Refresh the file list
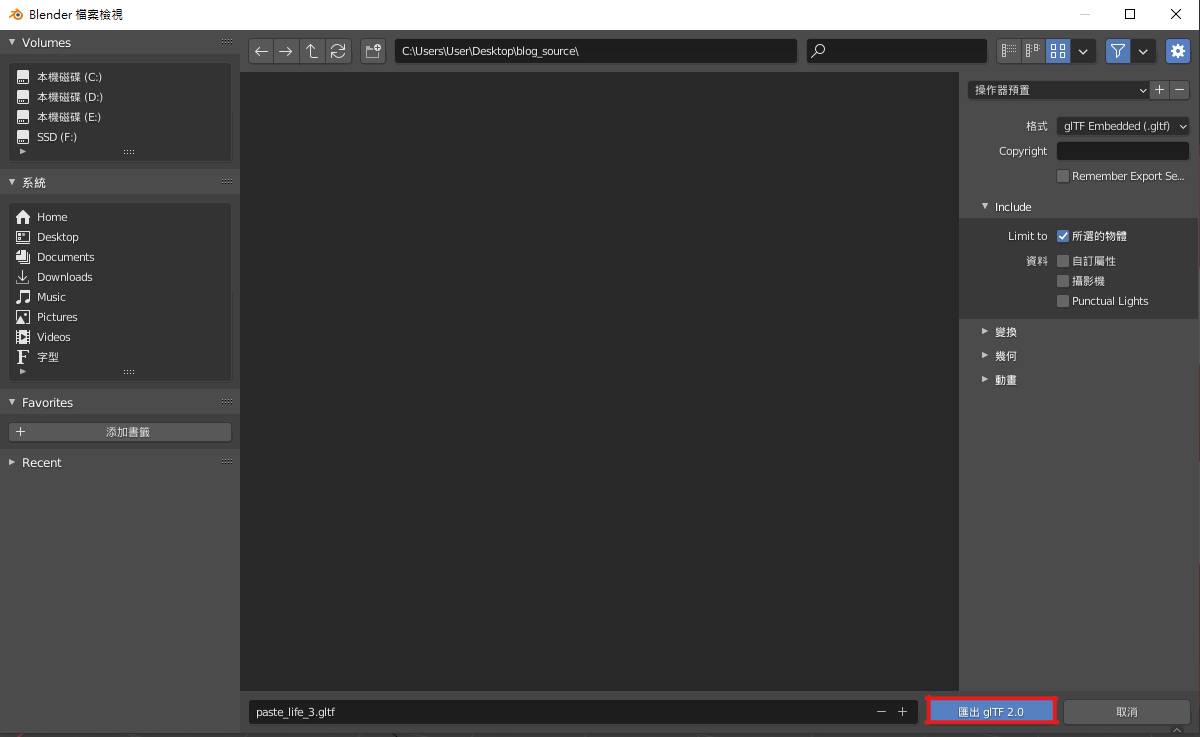1200x737 pixels. (338, 51)
